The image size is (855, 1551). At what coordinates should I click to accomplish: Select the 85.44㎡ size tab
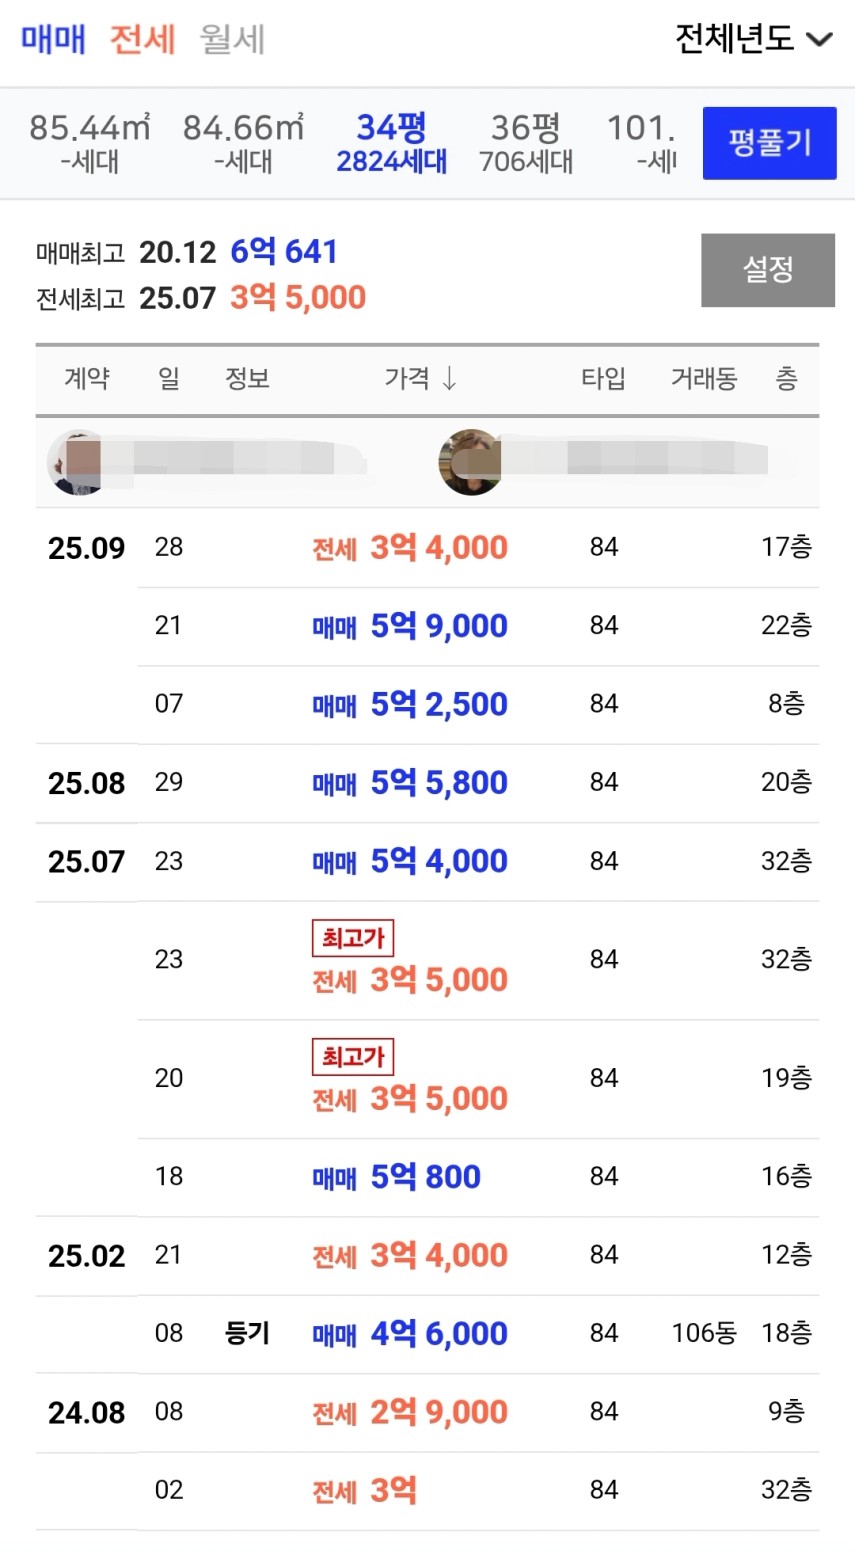(x=89, y=143)
